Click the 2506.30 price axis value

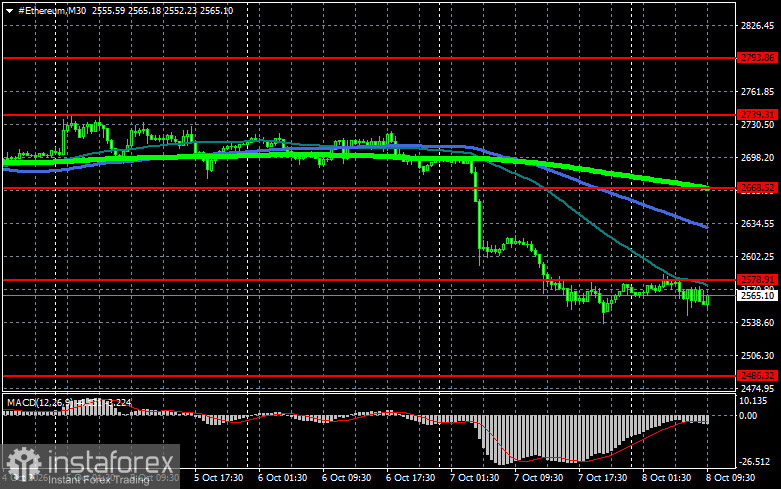(x=758, y=356)
